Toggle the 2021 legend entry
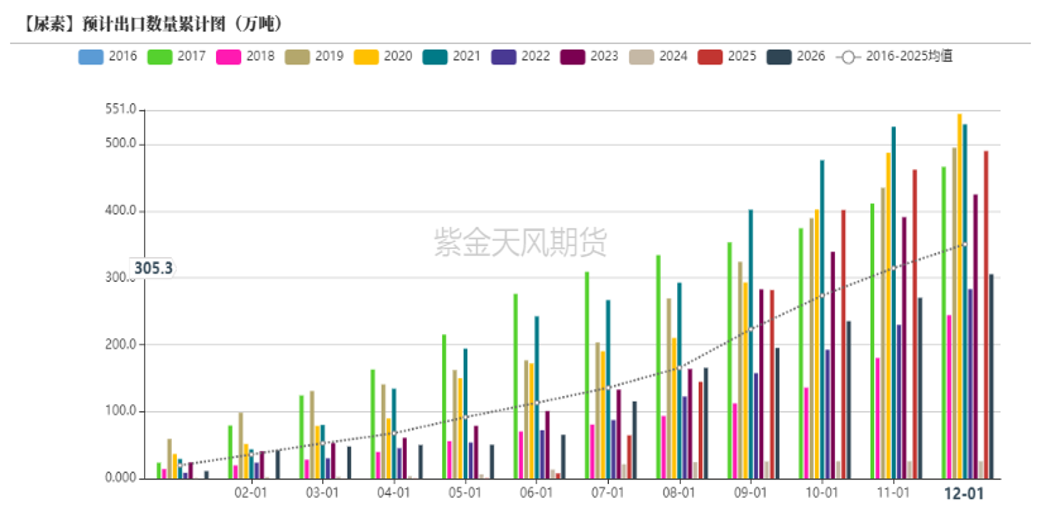 click(452, 56)
